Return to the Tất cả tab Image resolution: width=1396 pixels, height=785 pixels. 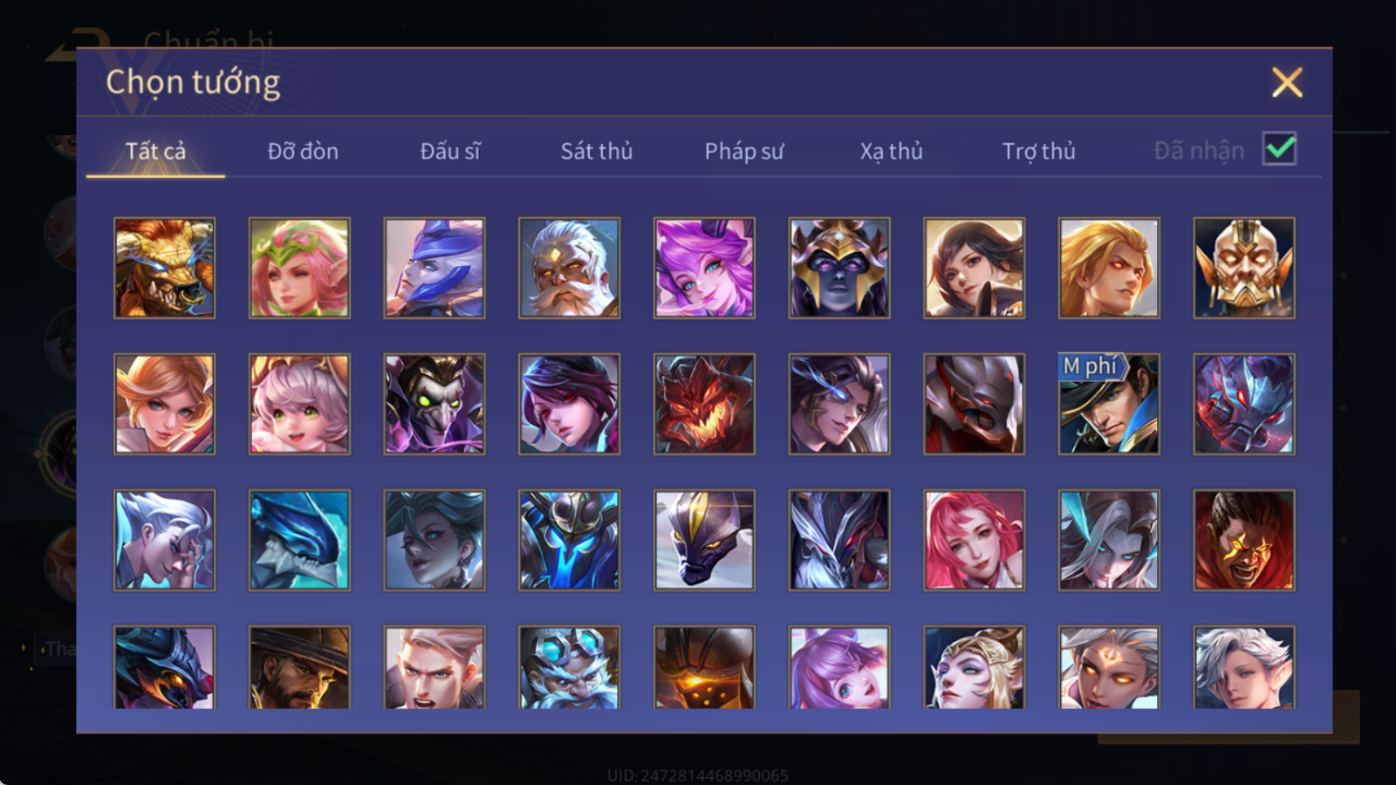pos(156,151)
